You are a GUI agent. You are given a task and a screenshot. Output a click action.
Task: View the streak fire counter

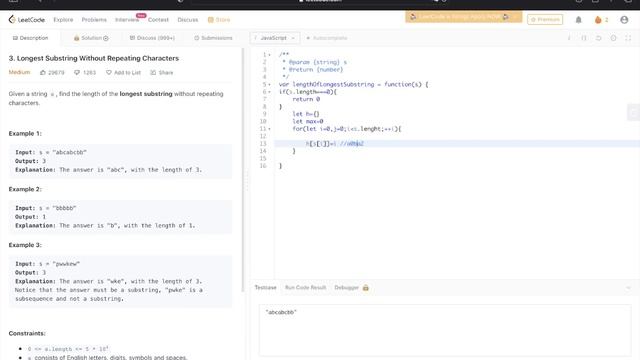(x=601, y=20)
